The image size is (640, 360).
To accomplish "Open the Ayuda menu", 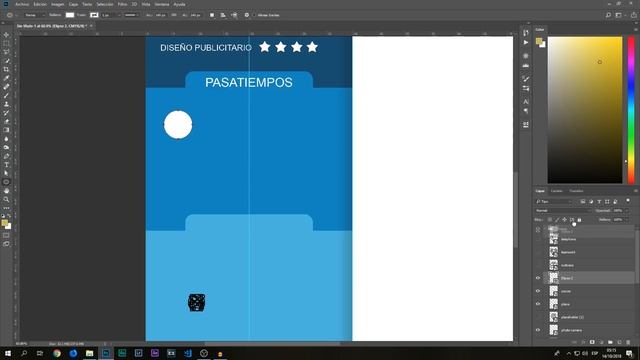I will click(180, 4).
